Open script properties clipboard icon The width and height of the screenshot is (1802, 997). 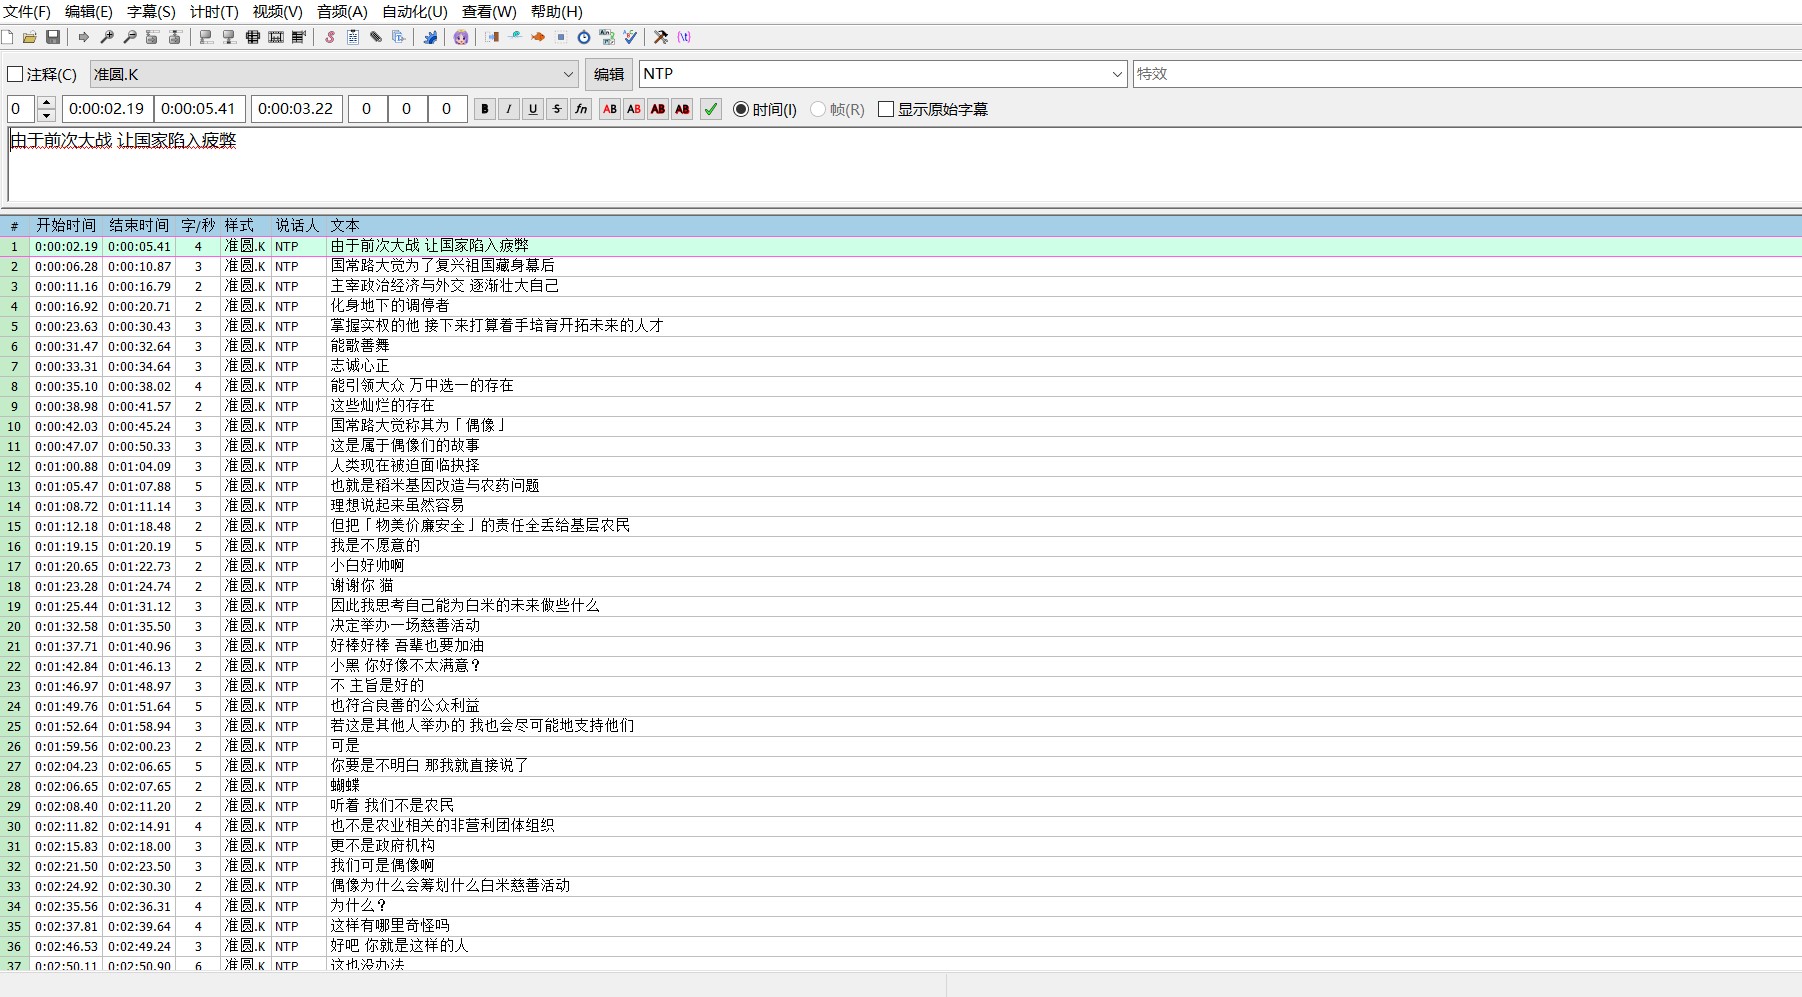[x=353, y=37]
